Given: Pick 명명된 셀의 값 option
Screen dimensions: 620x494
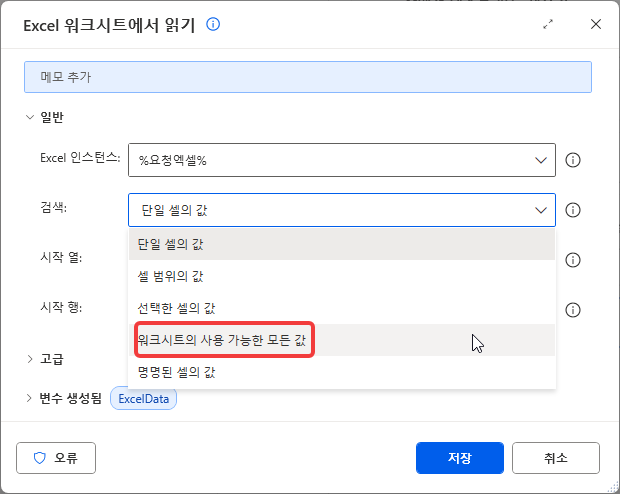Looking at the screenshot, I should click(342, 372).
